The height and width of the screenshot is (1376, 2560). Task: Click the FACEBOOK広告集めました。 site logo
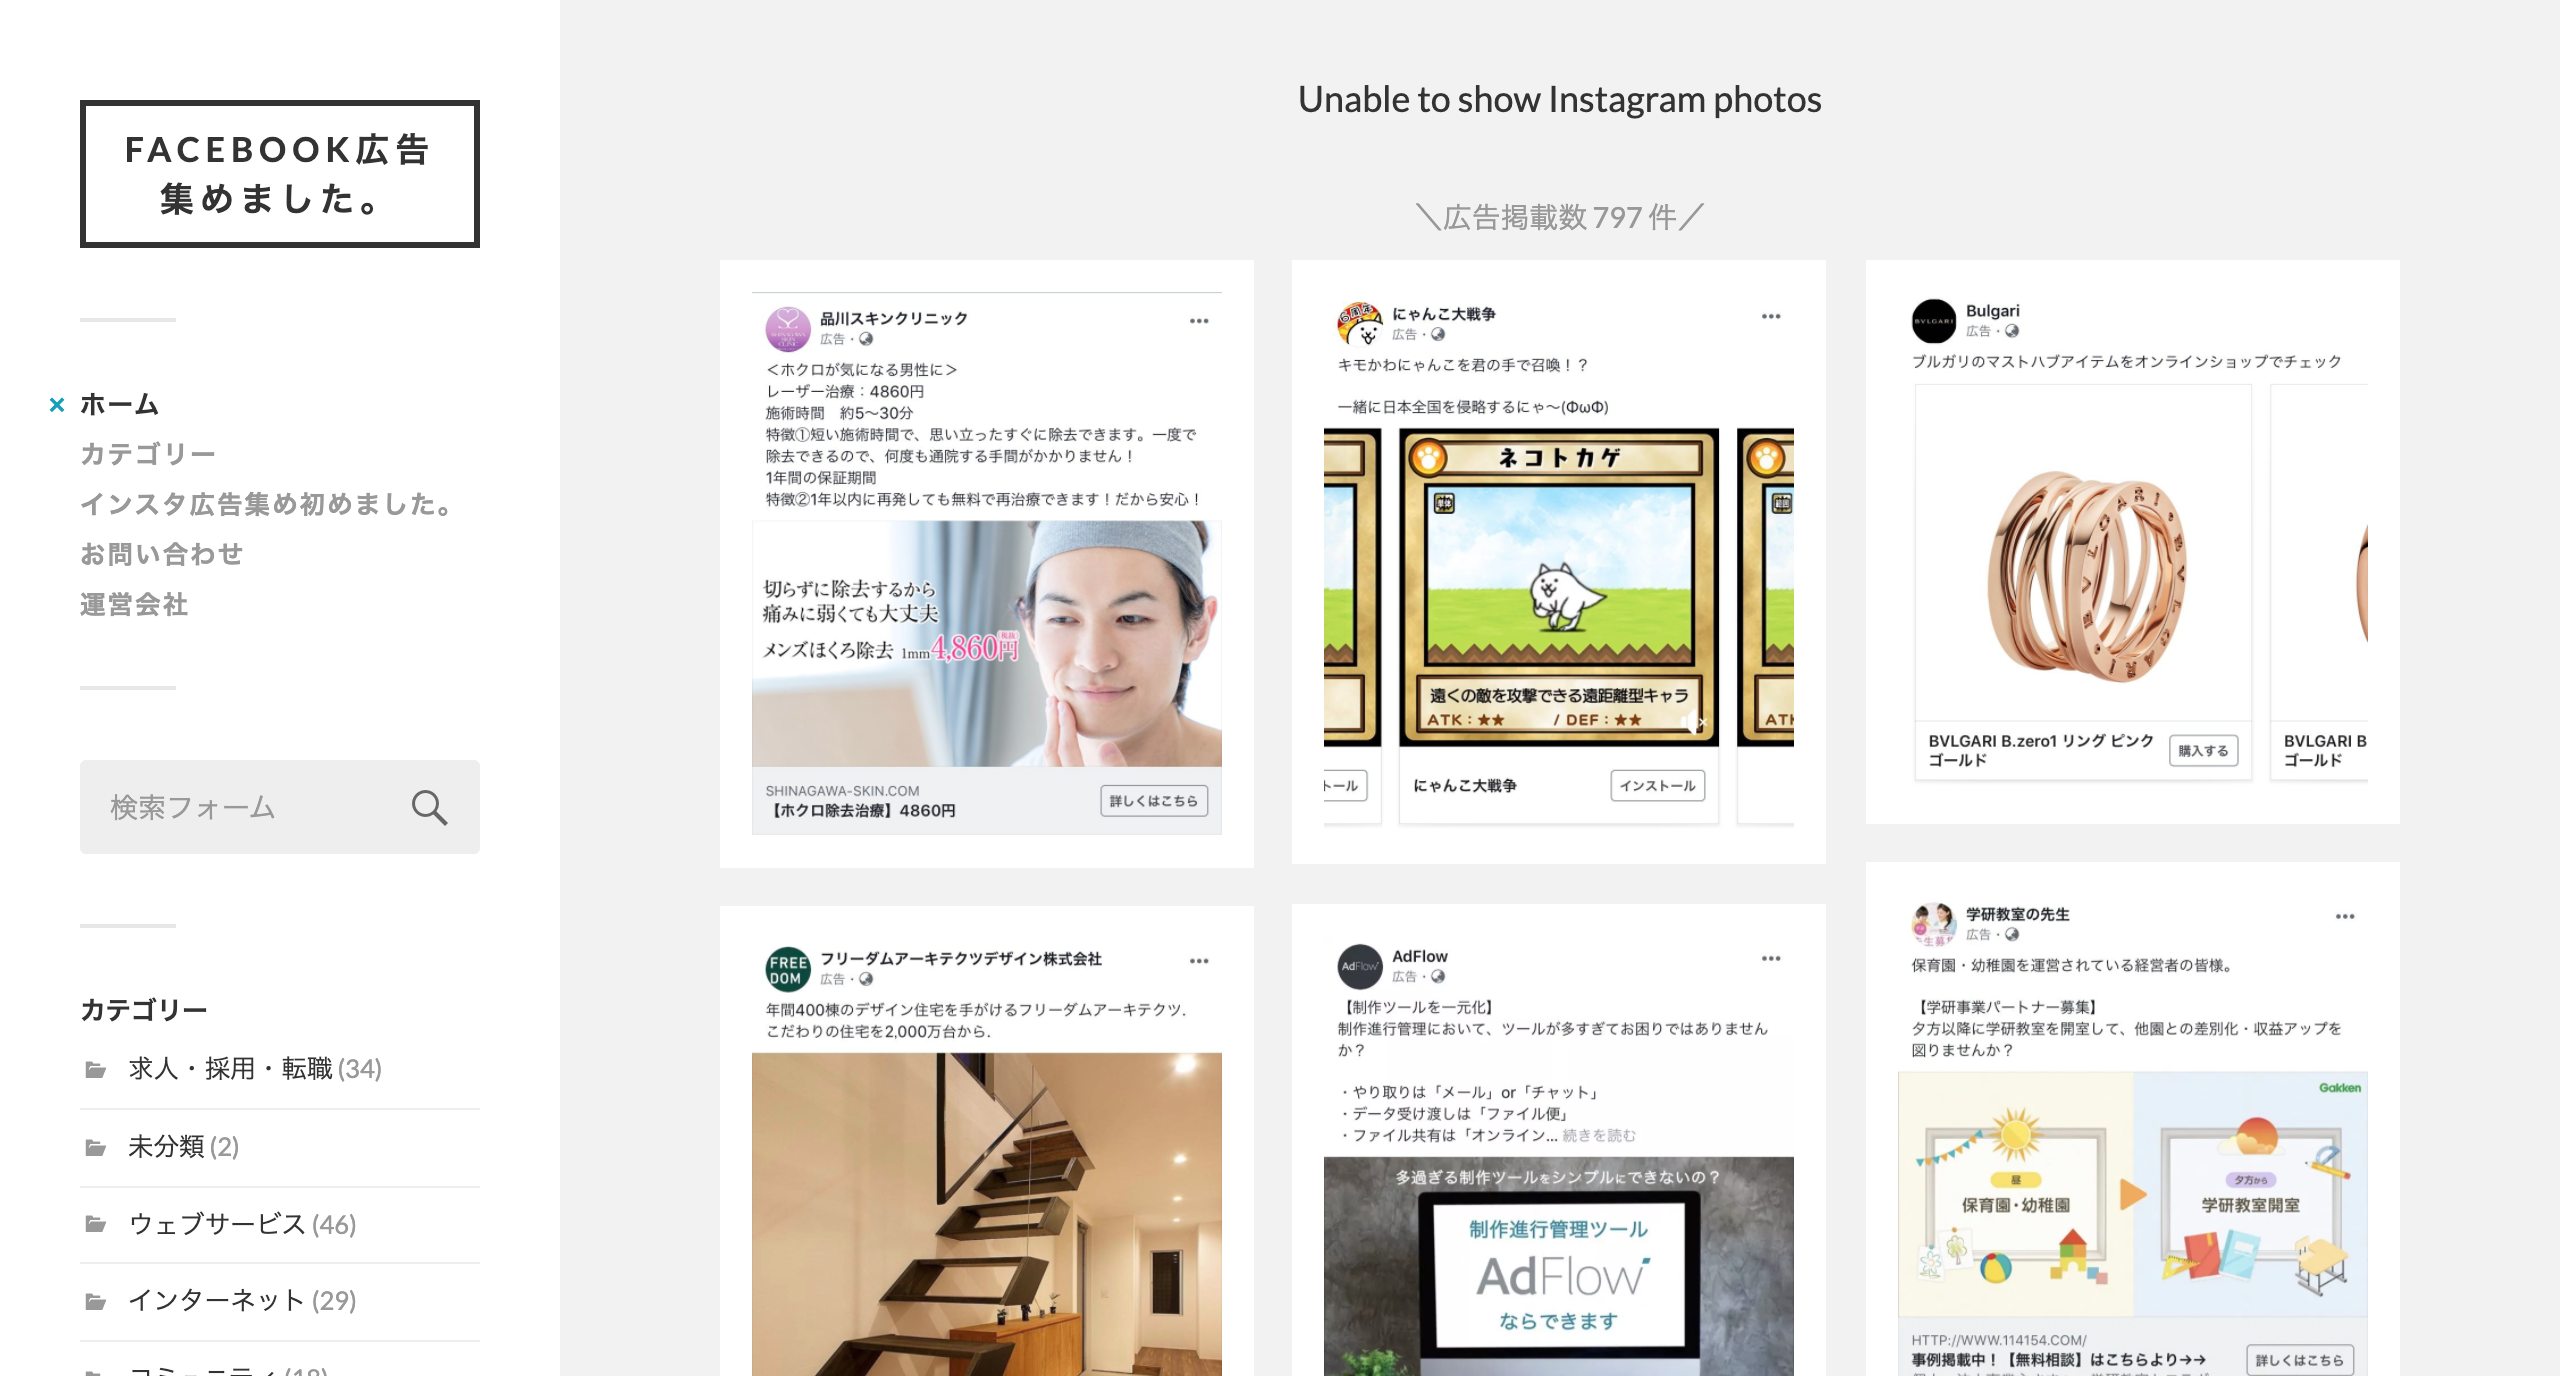pyautogui.click(x=280, y=174)
